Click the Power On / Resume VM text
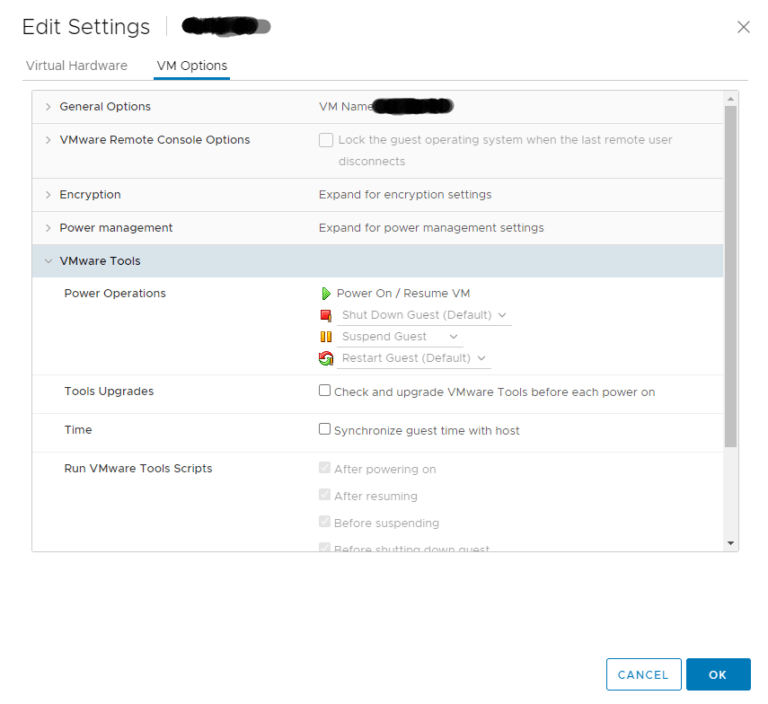The height and width of the screenshot is (704, 768). [x=403, y=293]
